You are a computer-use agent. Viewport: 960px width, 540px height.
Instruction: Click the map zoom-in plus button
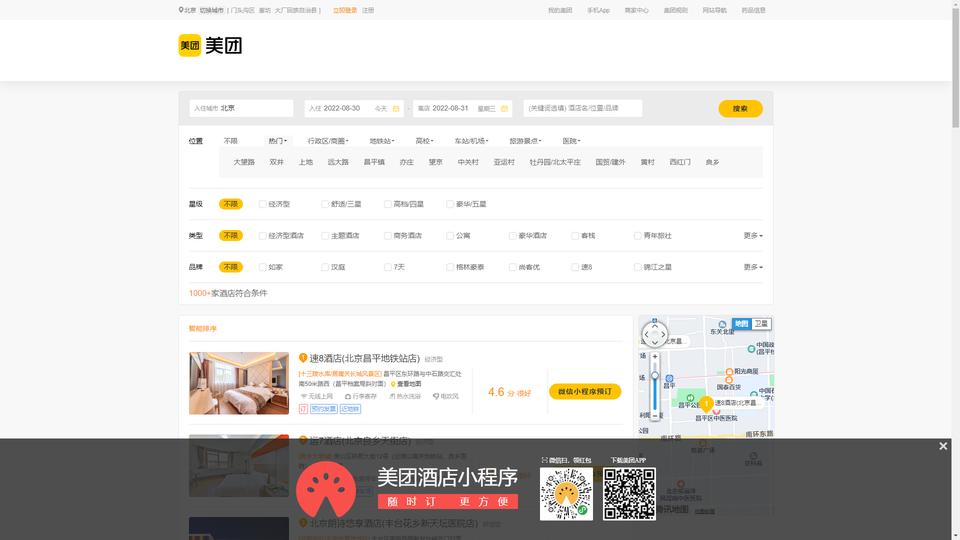[x=654, y=356]
